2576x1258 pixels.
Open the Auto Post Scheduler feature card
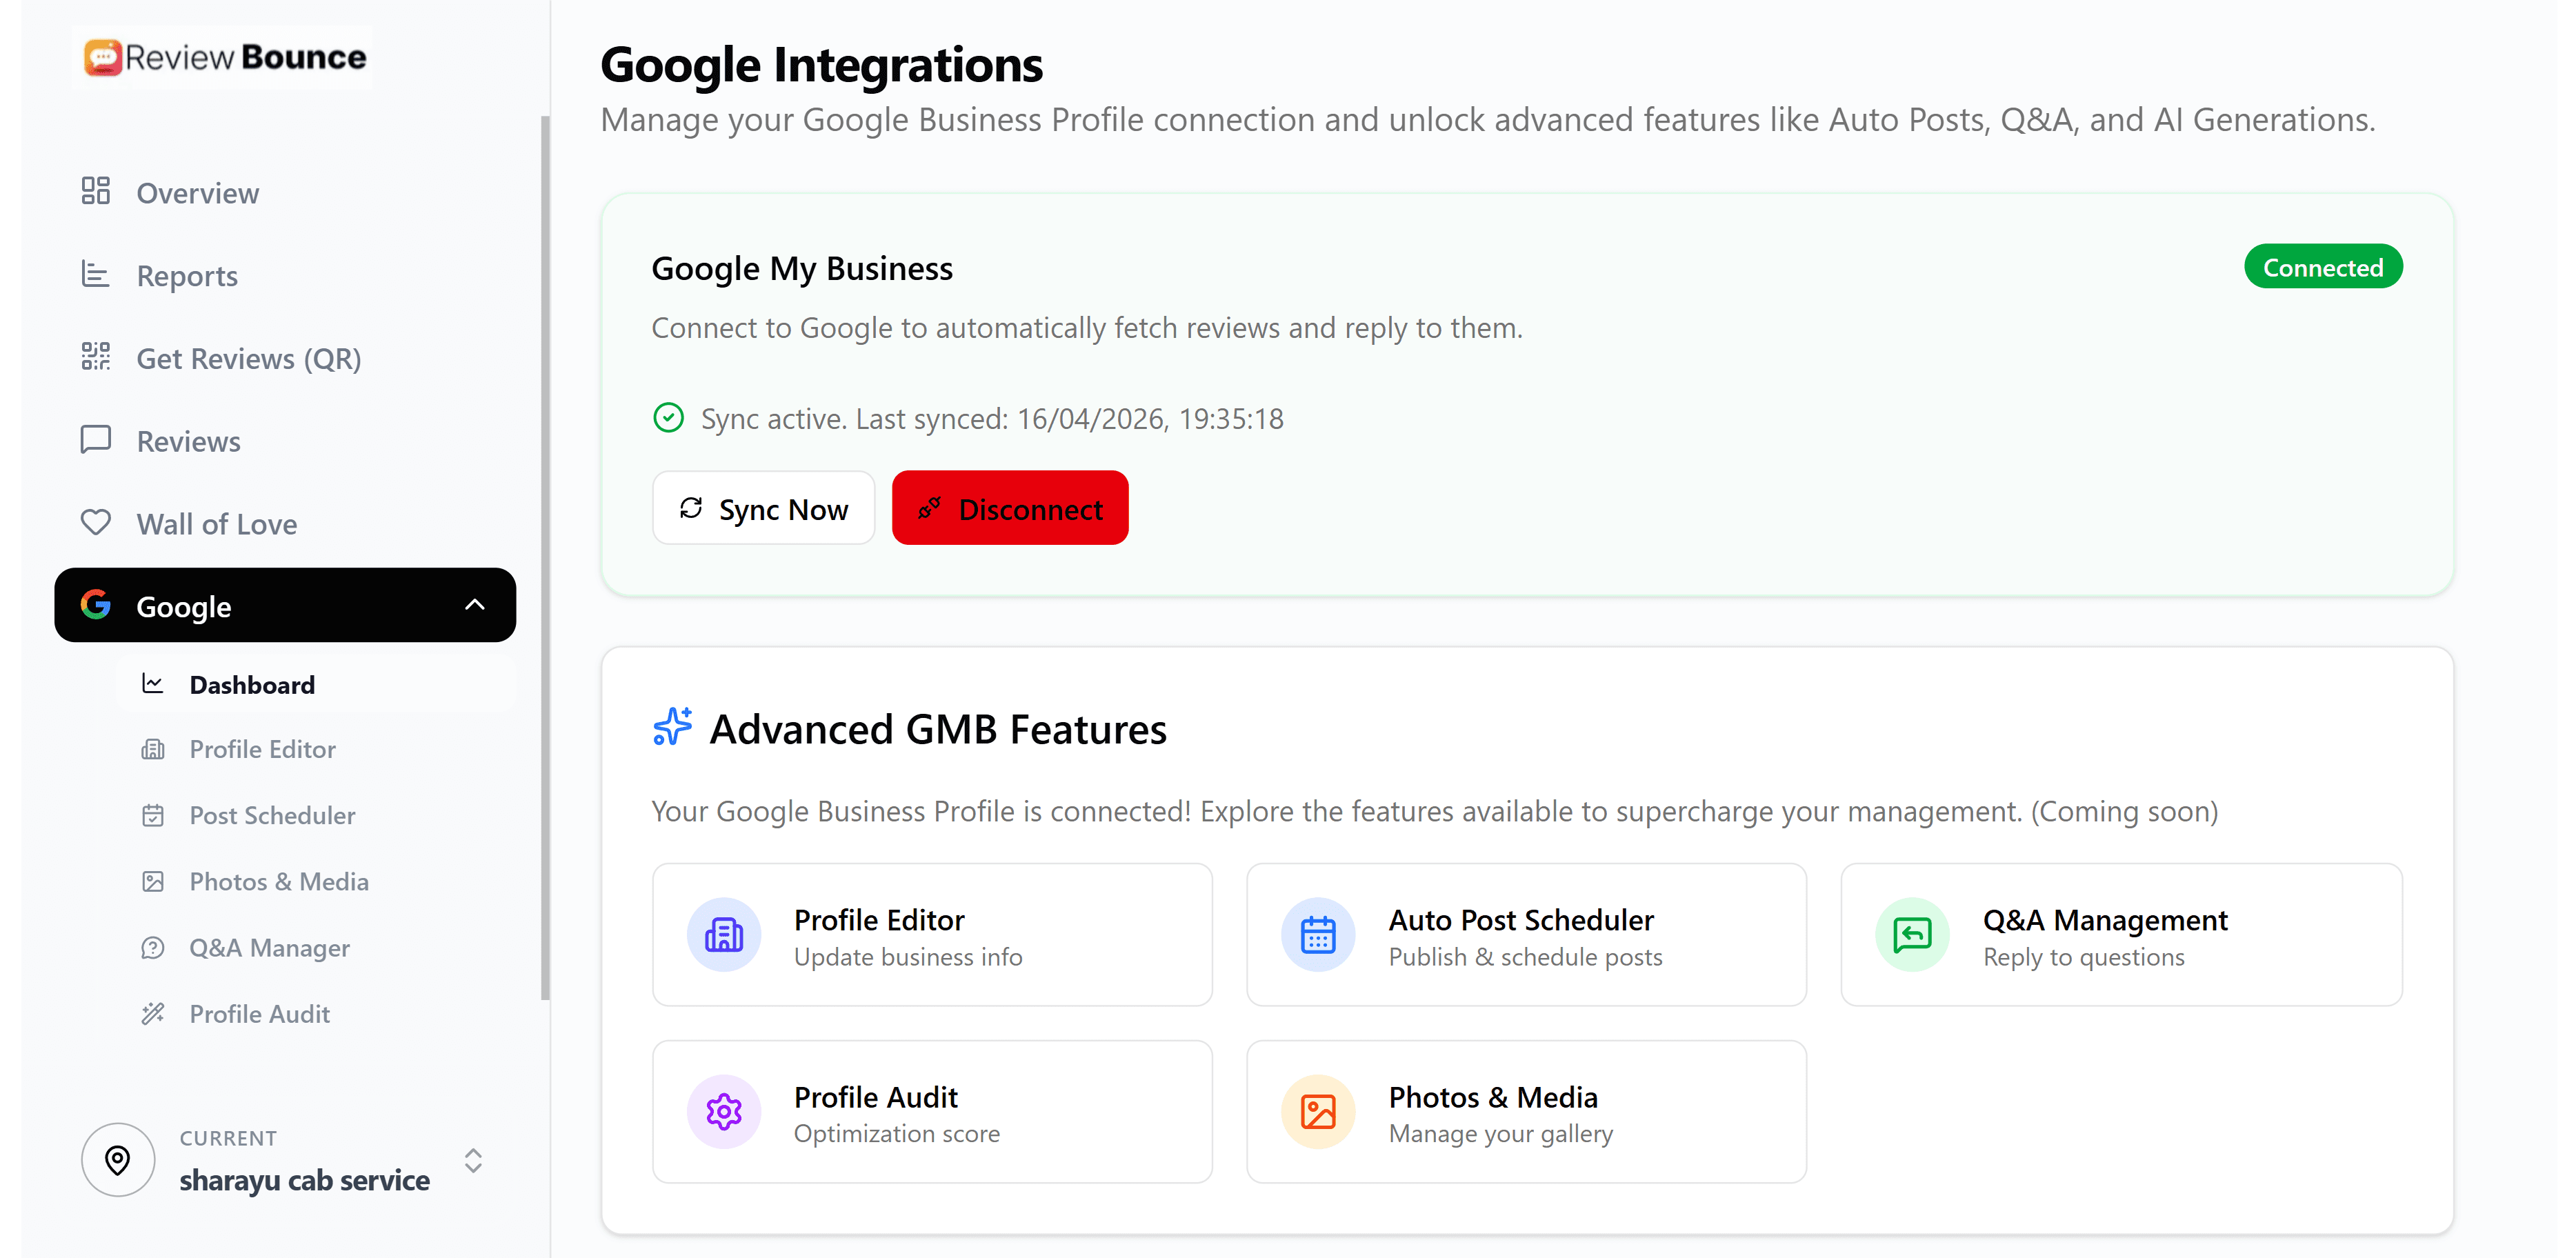pyautogui.click(x=1526, y=935)
